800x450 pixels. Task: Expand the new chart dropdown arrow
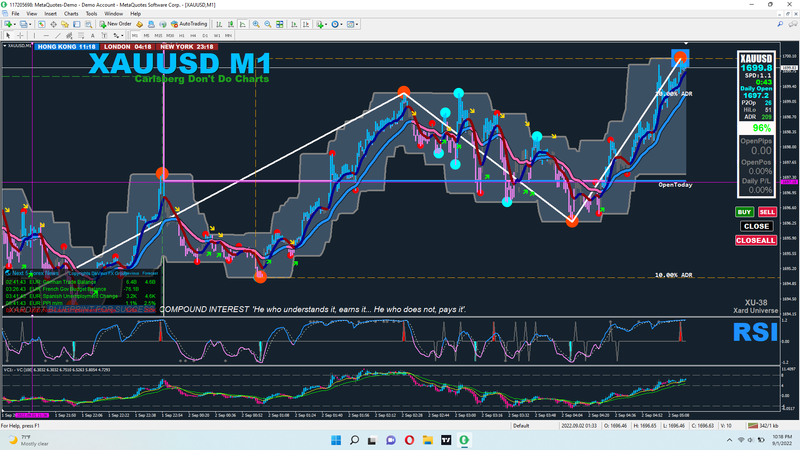[x=17, y=24]
